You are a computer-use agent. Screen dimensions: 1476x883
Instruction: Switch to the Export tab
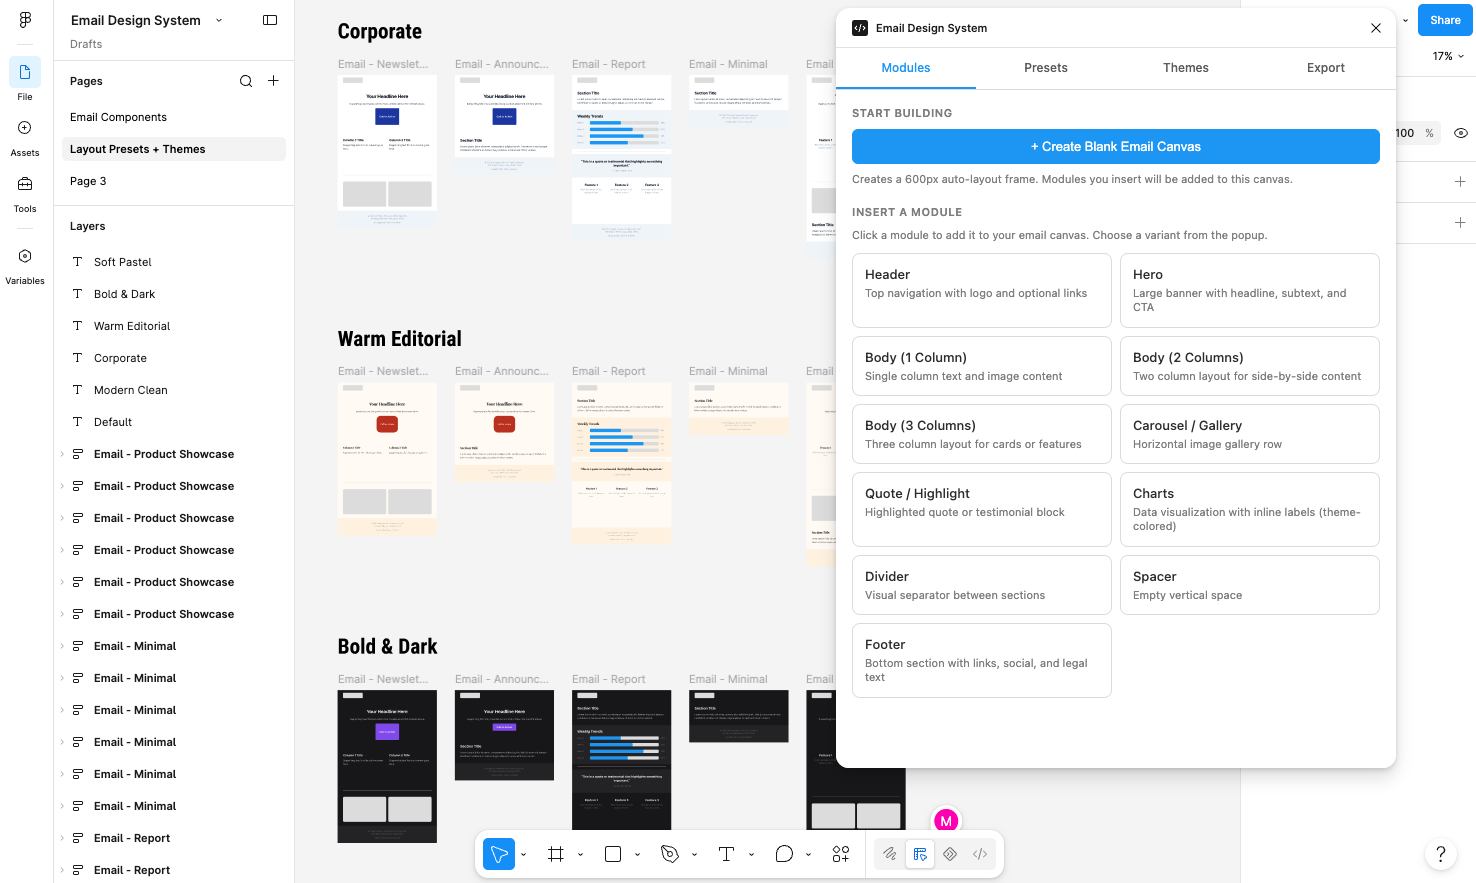point(1326,68)
